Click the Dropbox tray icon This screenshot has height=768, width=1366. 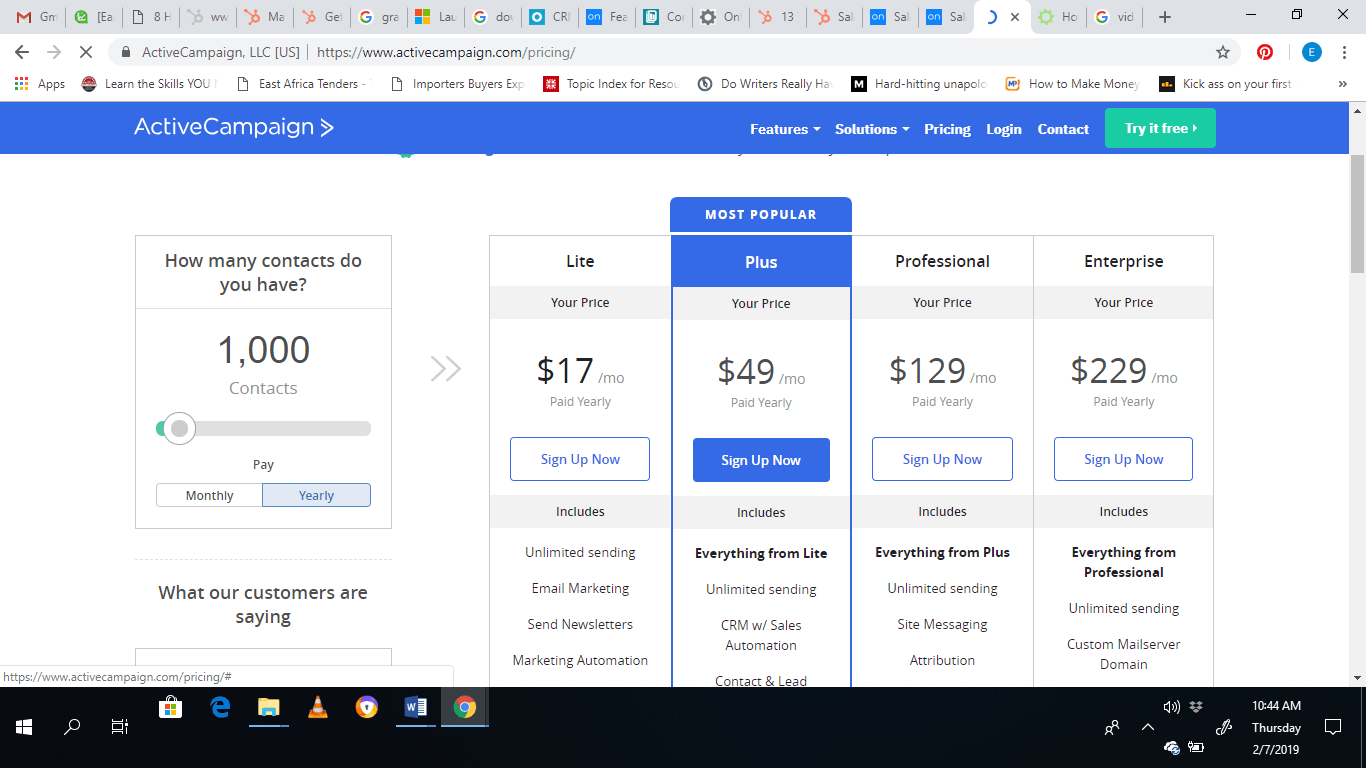(1196, 707)
